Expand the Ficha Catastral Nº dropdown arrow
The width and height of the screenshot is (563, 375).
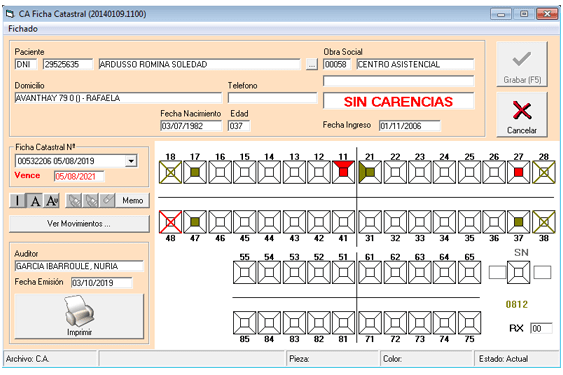tap(131, 161)
